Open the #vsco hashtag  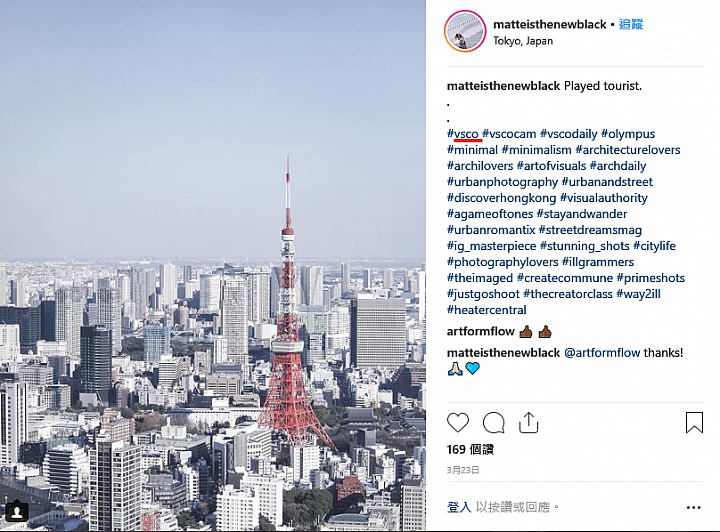tap(463, 134)
